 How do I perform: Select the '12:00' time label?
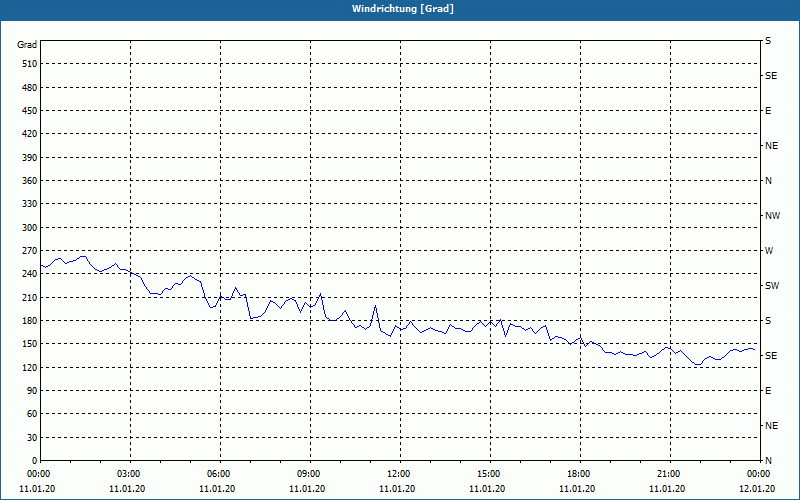click(398, 474)
